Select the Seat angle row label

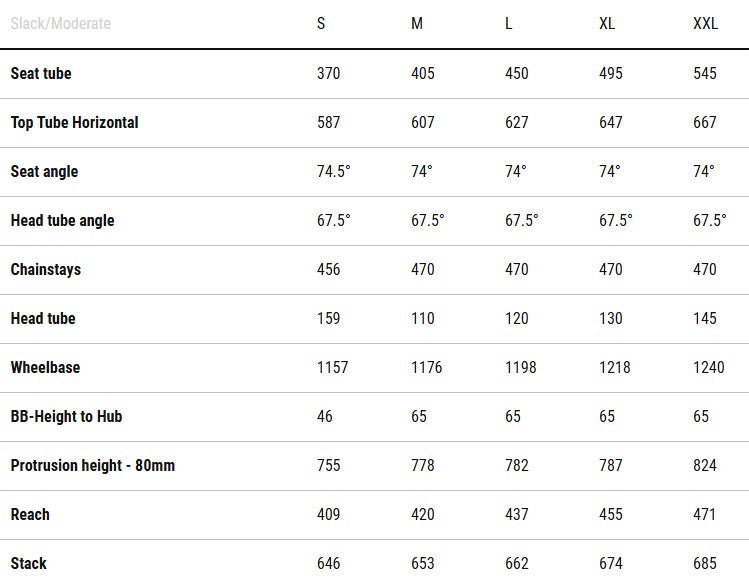coord(44,171)
